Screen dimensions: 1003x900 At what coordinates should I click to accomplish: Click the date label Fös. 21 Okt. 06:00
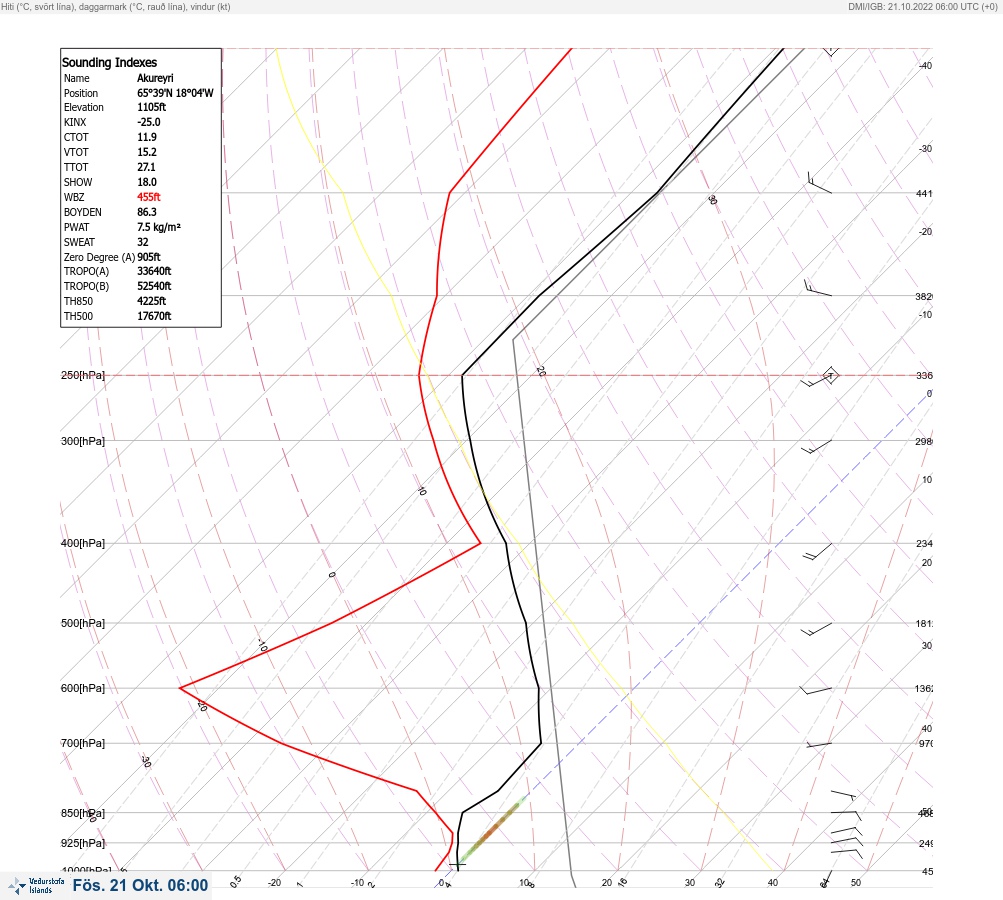point(140,885)
